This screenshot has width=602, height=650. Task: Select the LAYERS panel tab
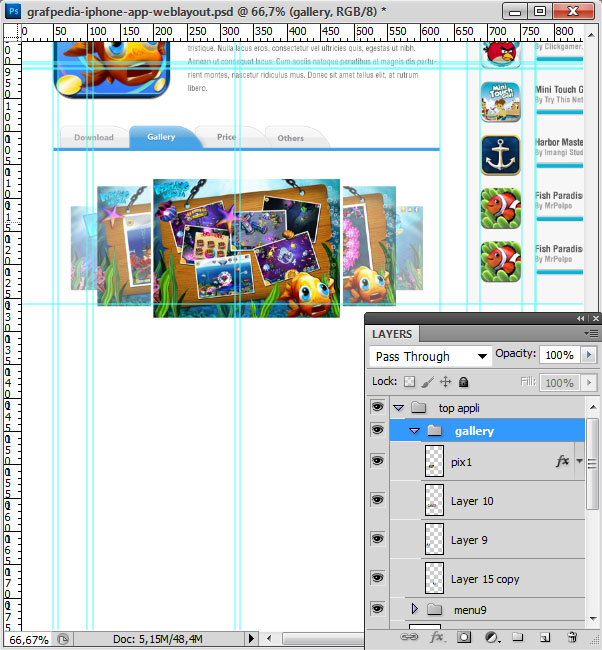click(x=392, y=334)
